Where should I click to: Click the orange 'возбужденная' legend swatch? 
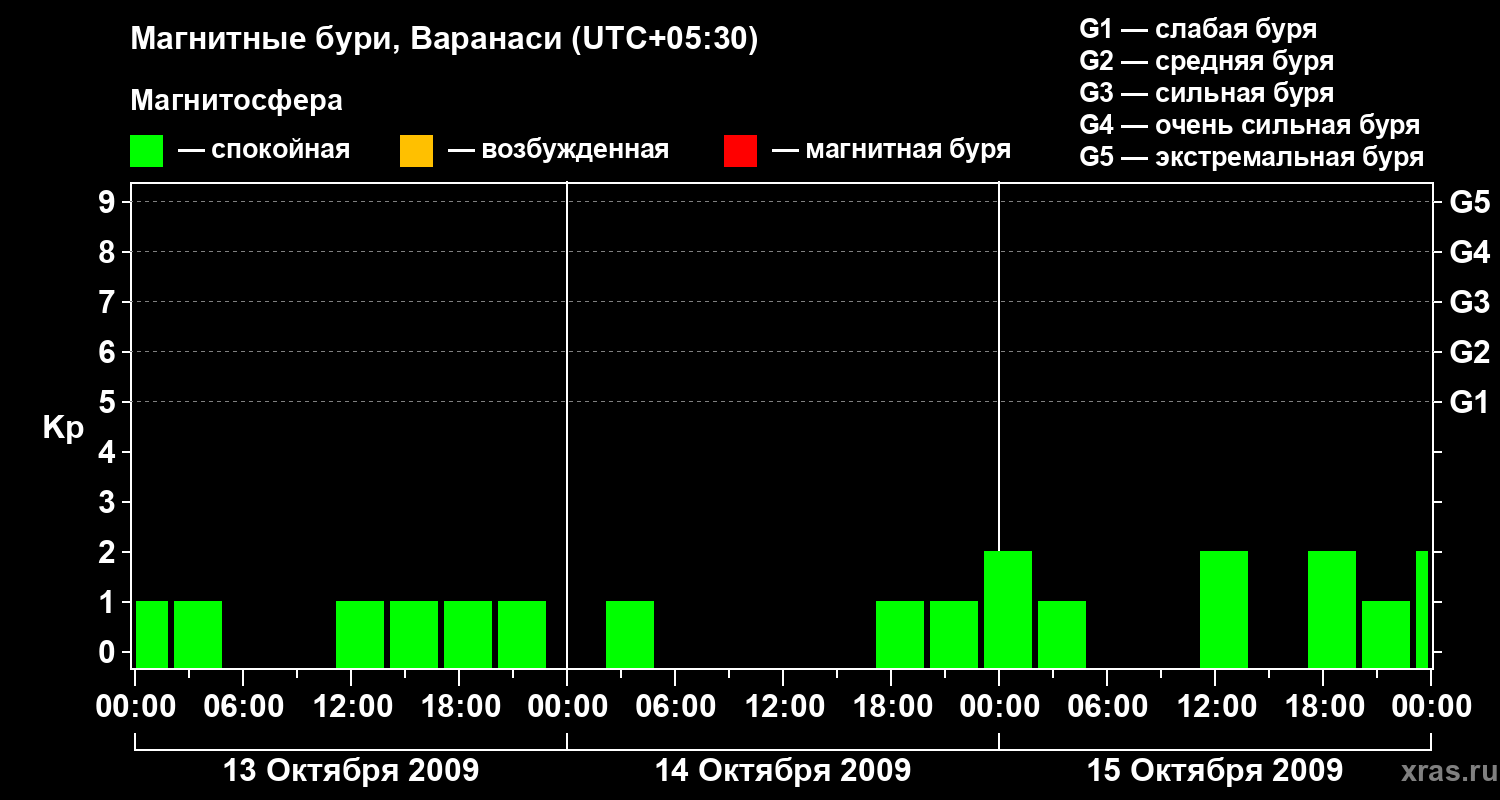click(x=416, y=150)
